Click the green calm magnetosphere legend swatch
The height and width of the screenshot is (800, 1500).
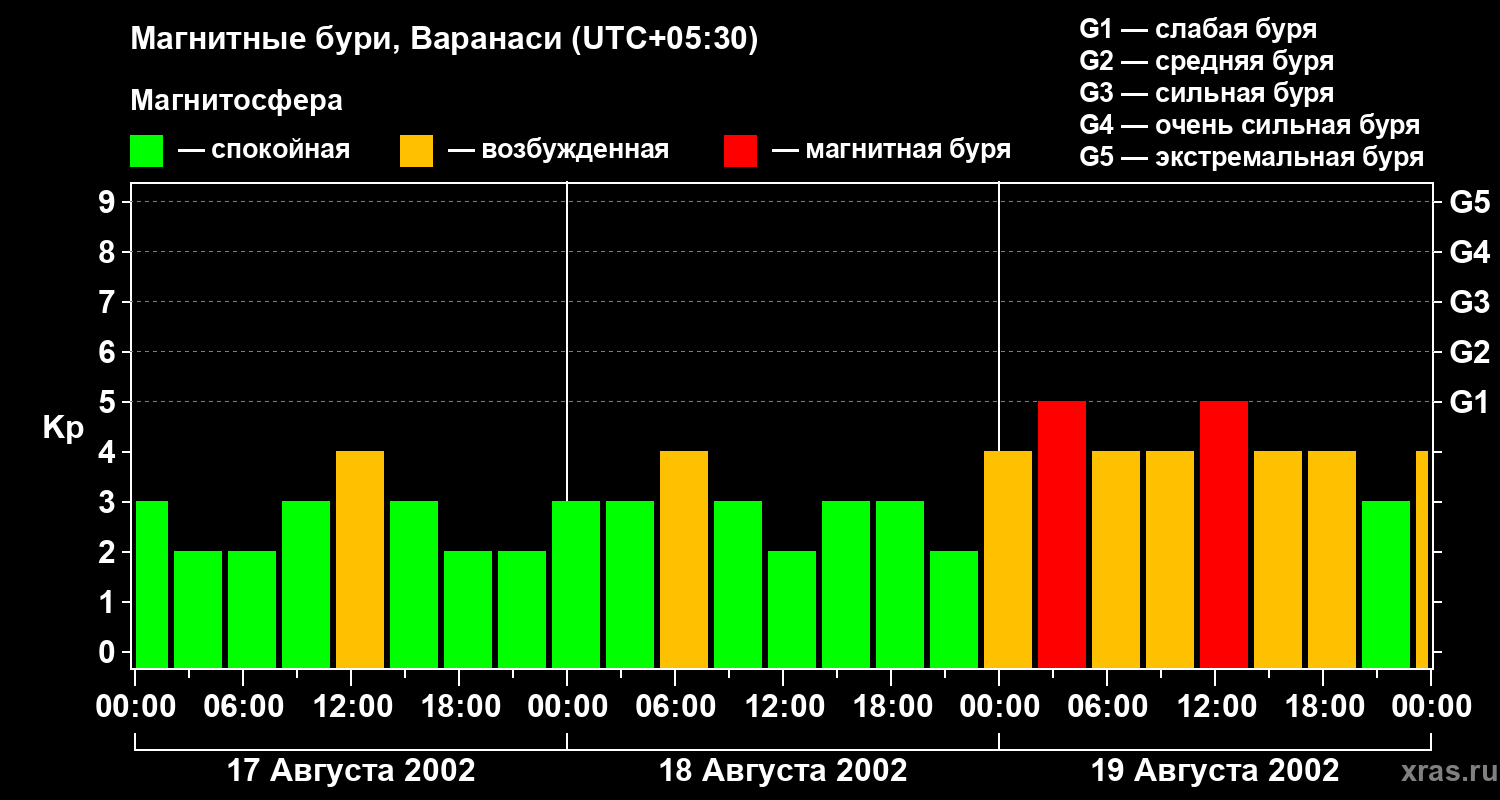pos(146,151)
